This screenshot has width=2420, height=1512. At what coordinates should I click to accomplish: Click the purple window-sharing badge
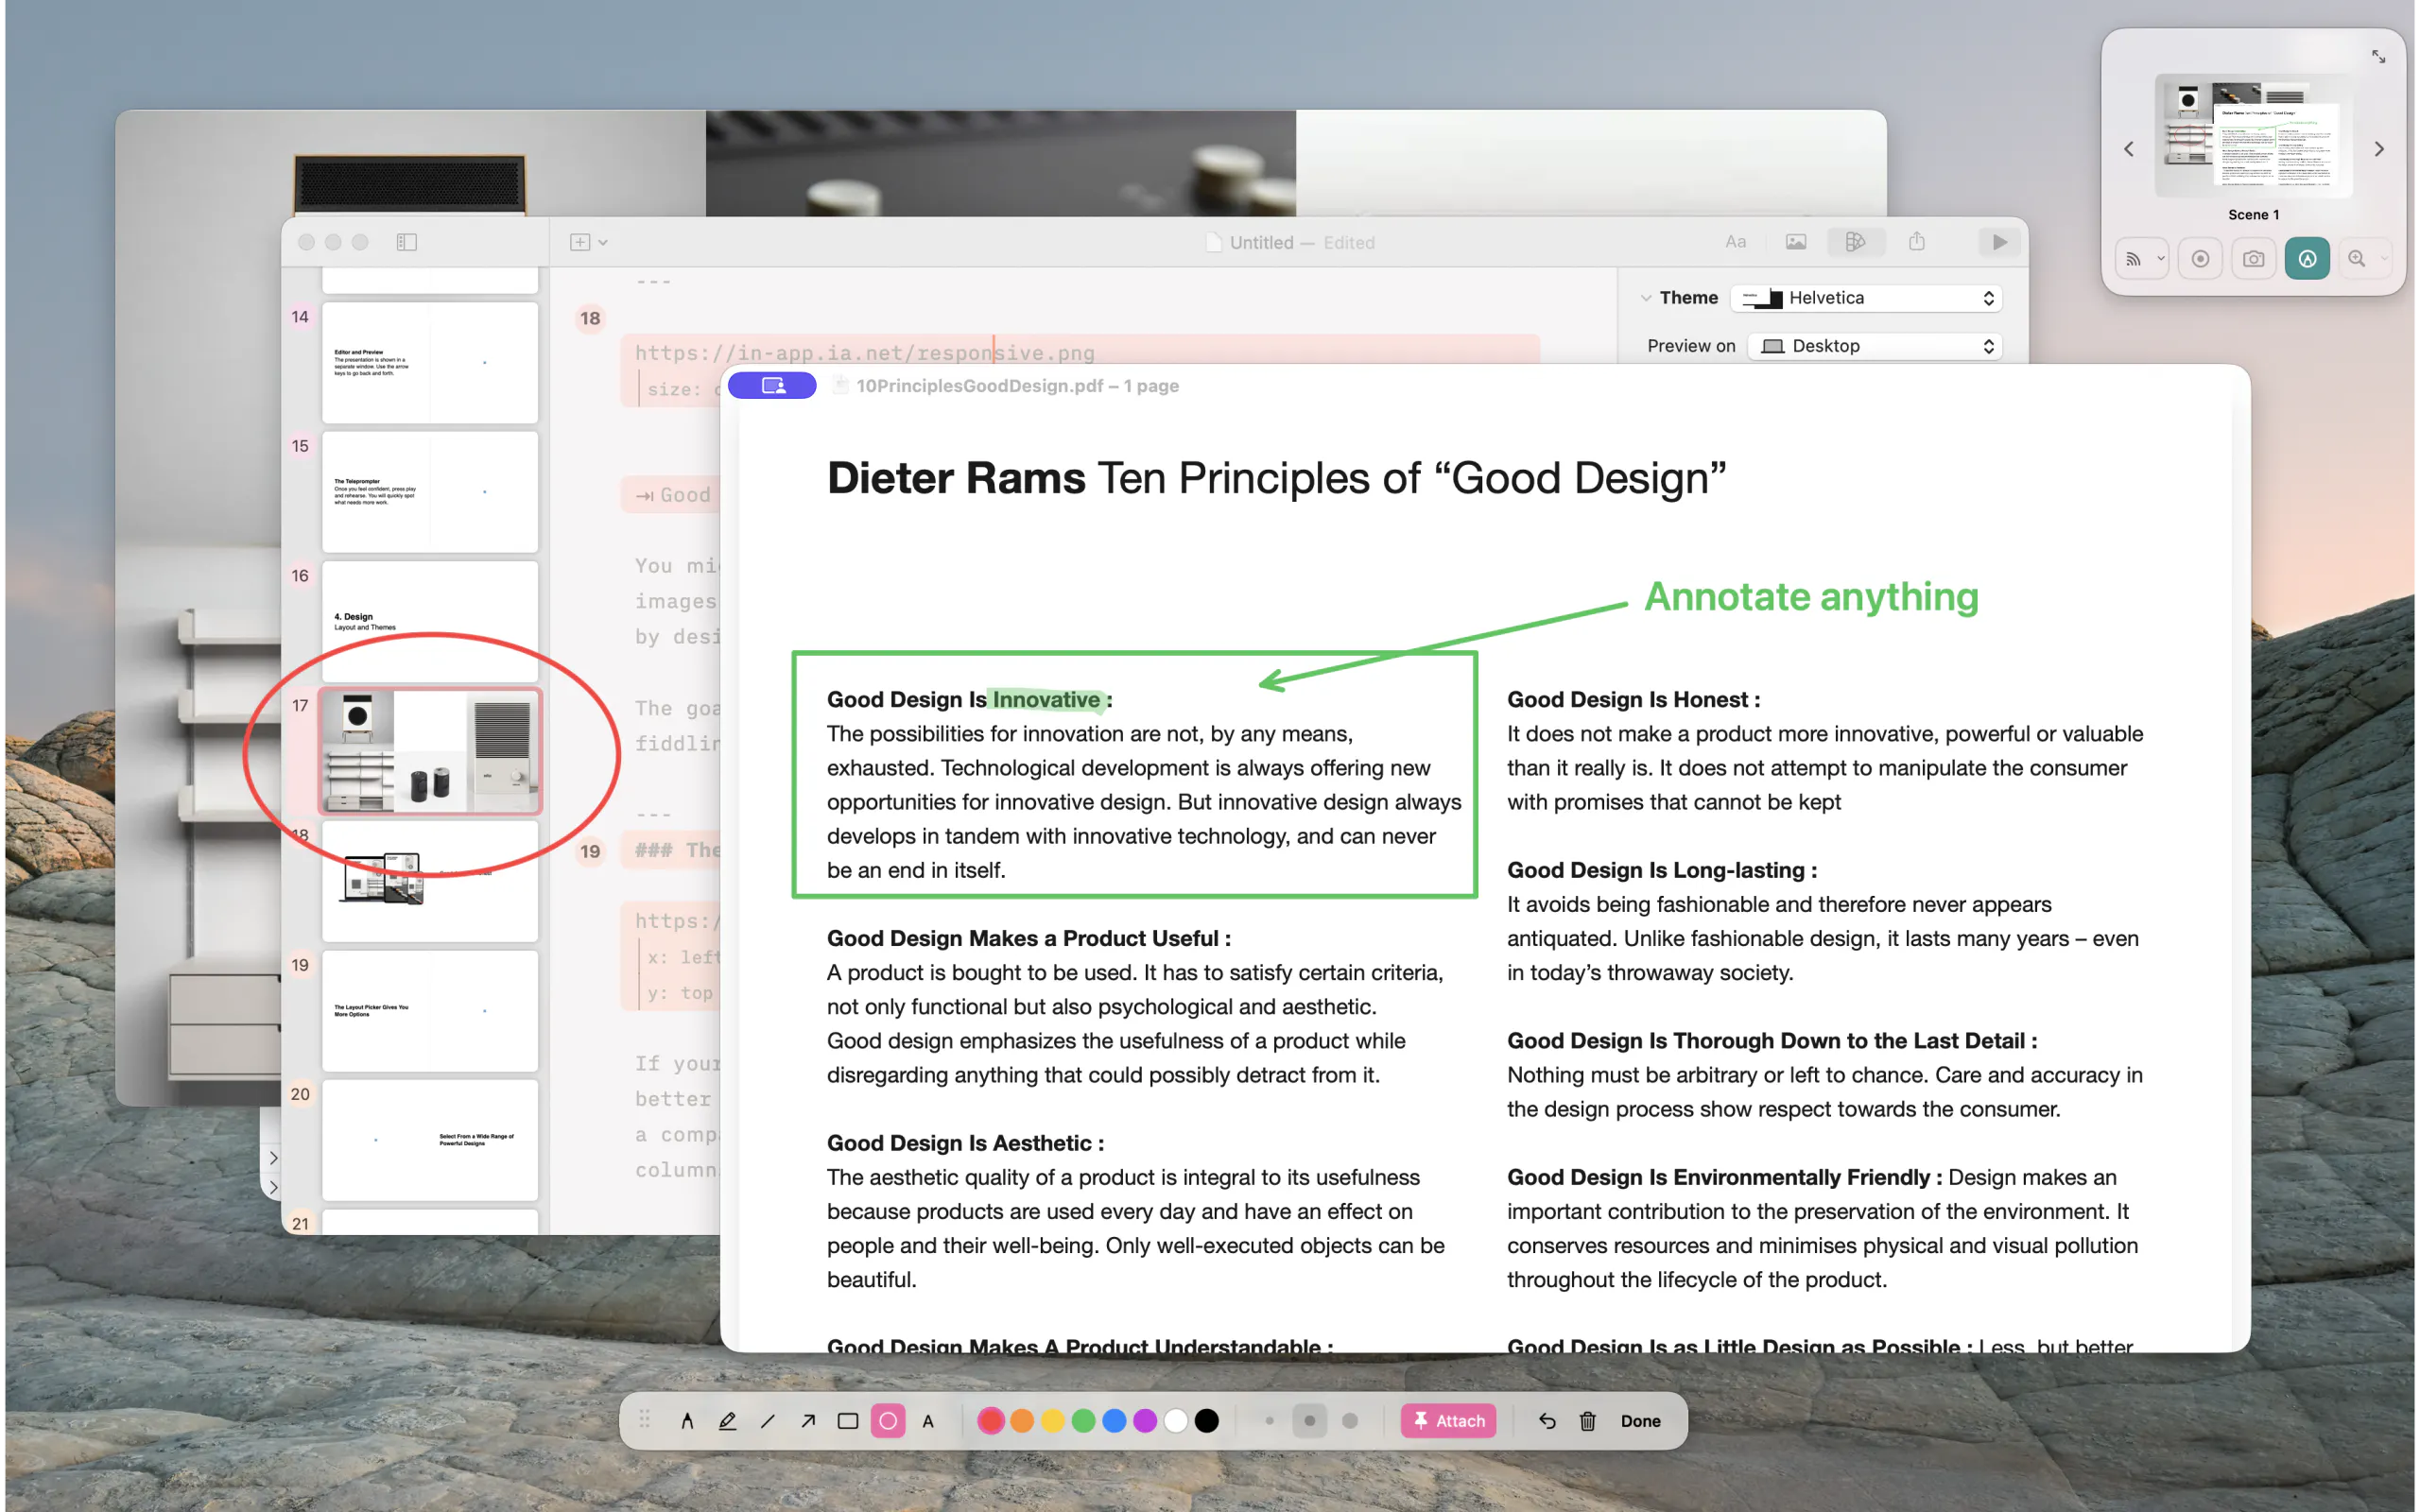pos(772,386)
